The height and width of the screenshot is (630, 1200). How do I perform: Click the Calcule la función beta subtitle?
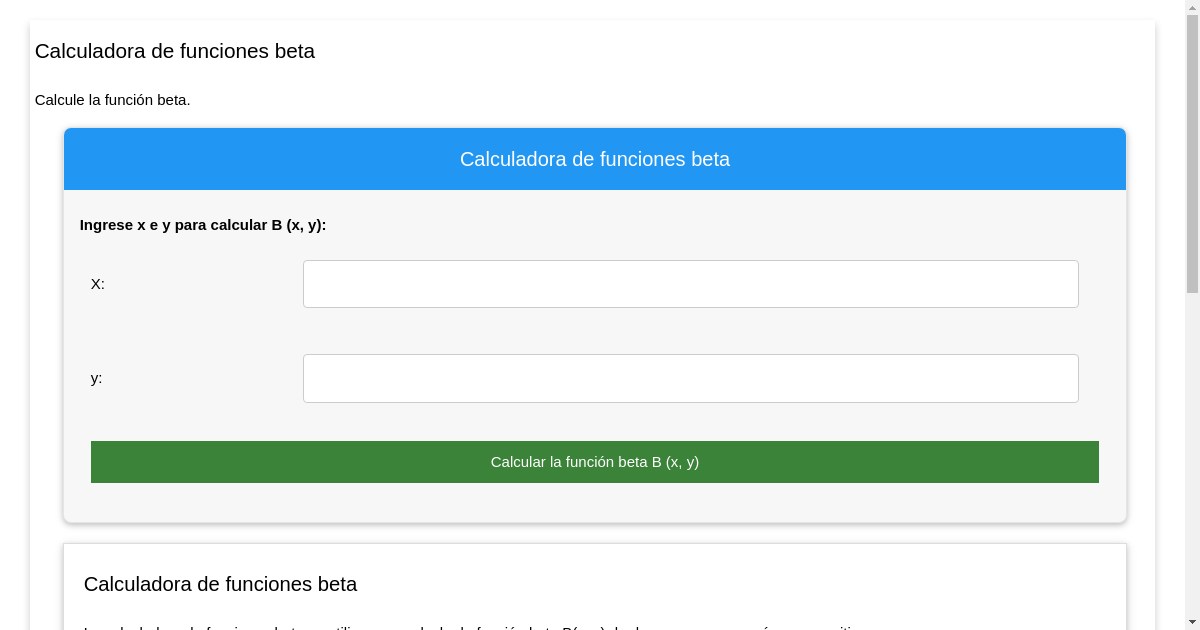coord(112,100)
